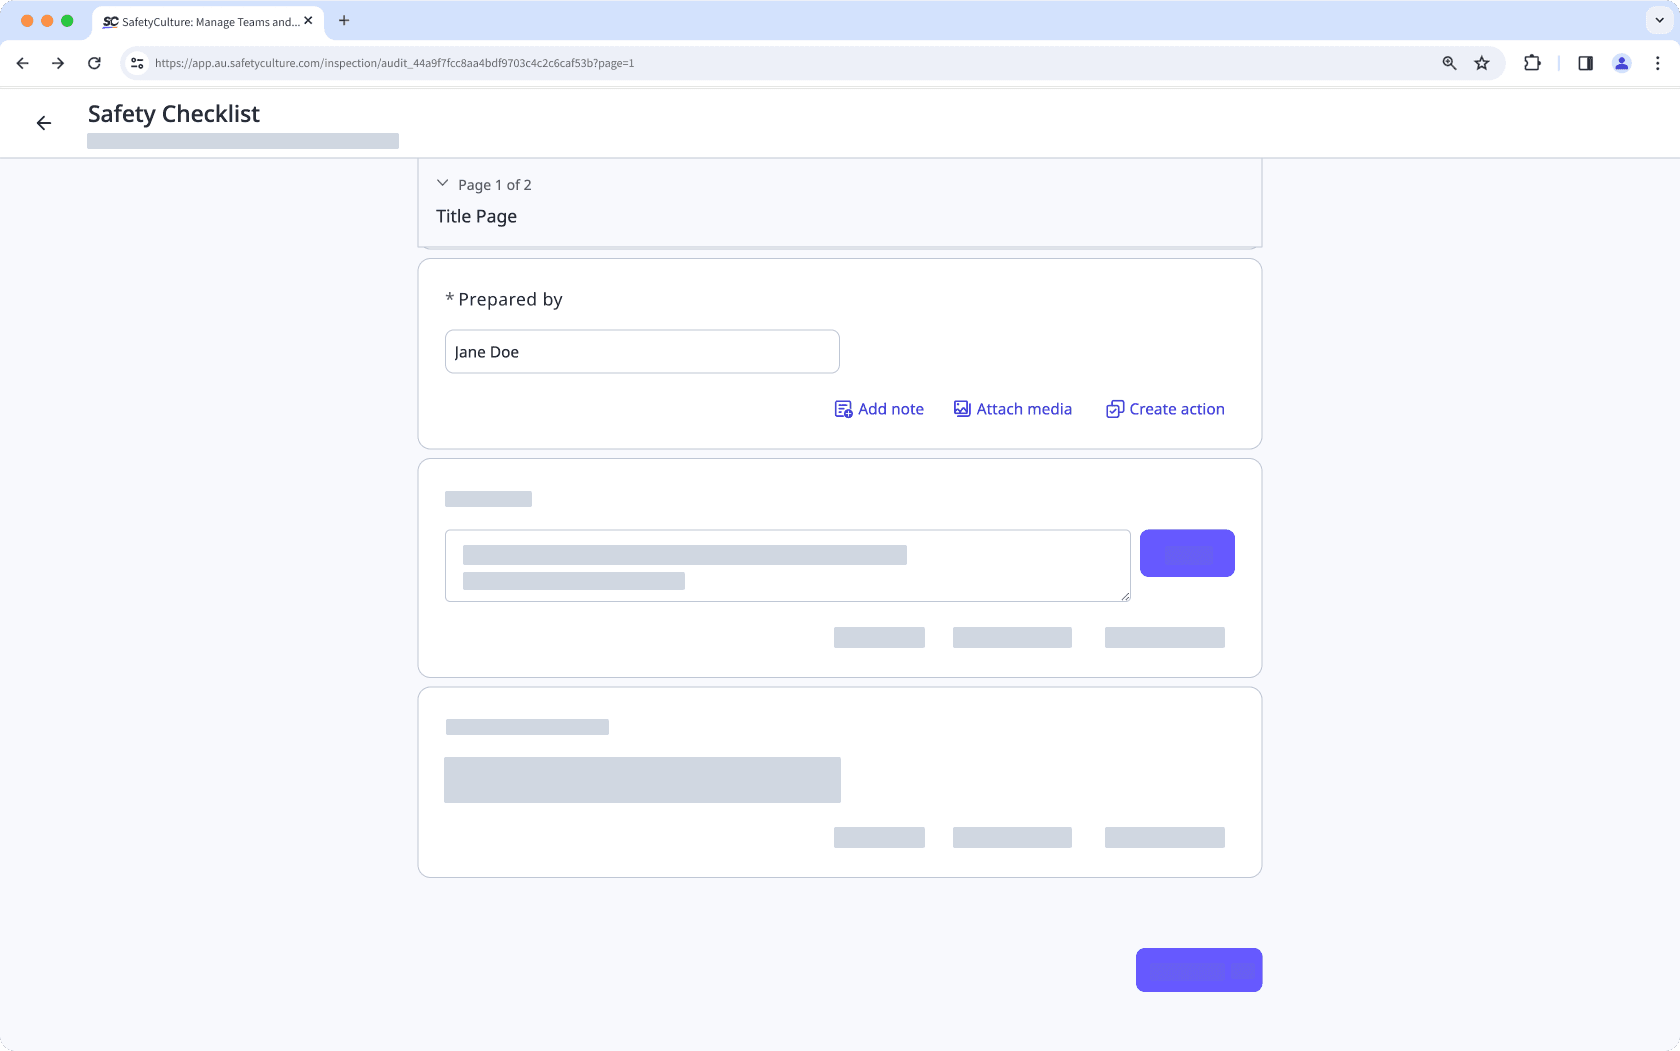
Task: Open the browser zoom magnifier icon
Action: tap(1449, 63)
